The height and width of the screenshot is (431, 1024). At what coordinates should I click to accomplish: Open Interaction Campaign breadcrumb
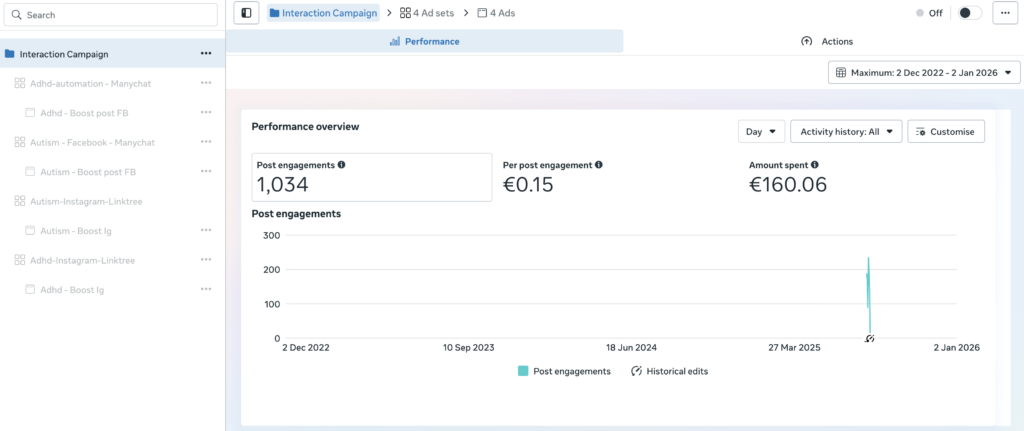[x=323, y=12]
